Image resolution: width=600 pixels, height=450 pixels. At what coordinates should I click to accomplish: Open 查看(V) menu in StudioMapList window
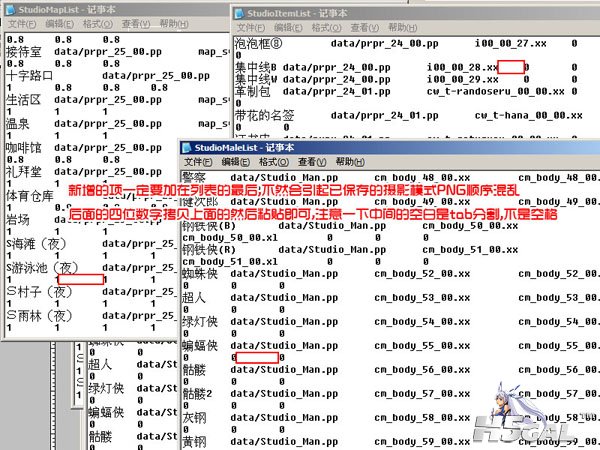click(136, 24)
